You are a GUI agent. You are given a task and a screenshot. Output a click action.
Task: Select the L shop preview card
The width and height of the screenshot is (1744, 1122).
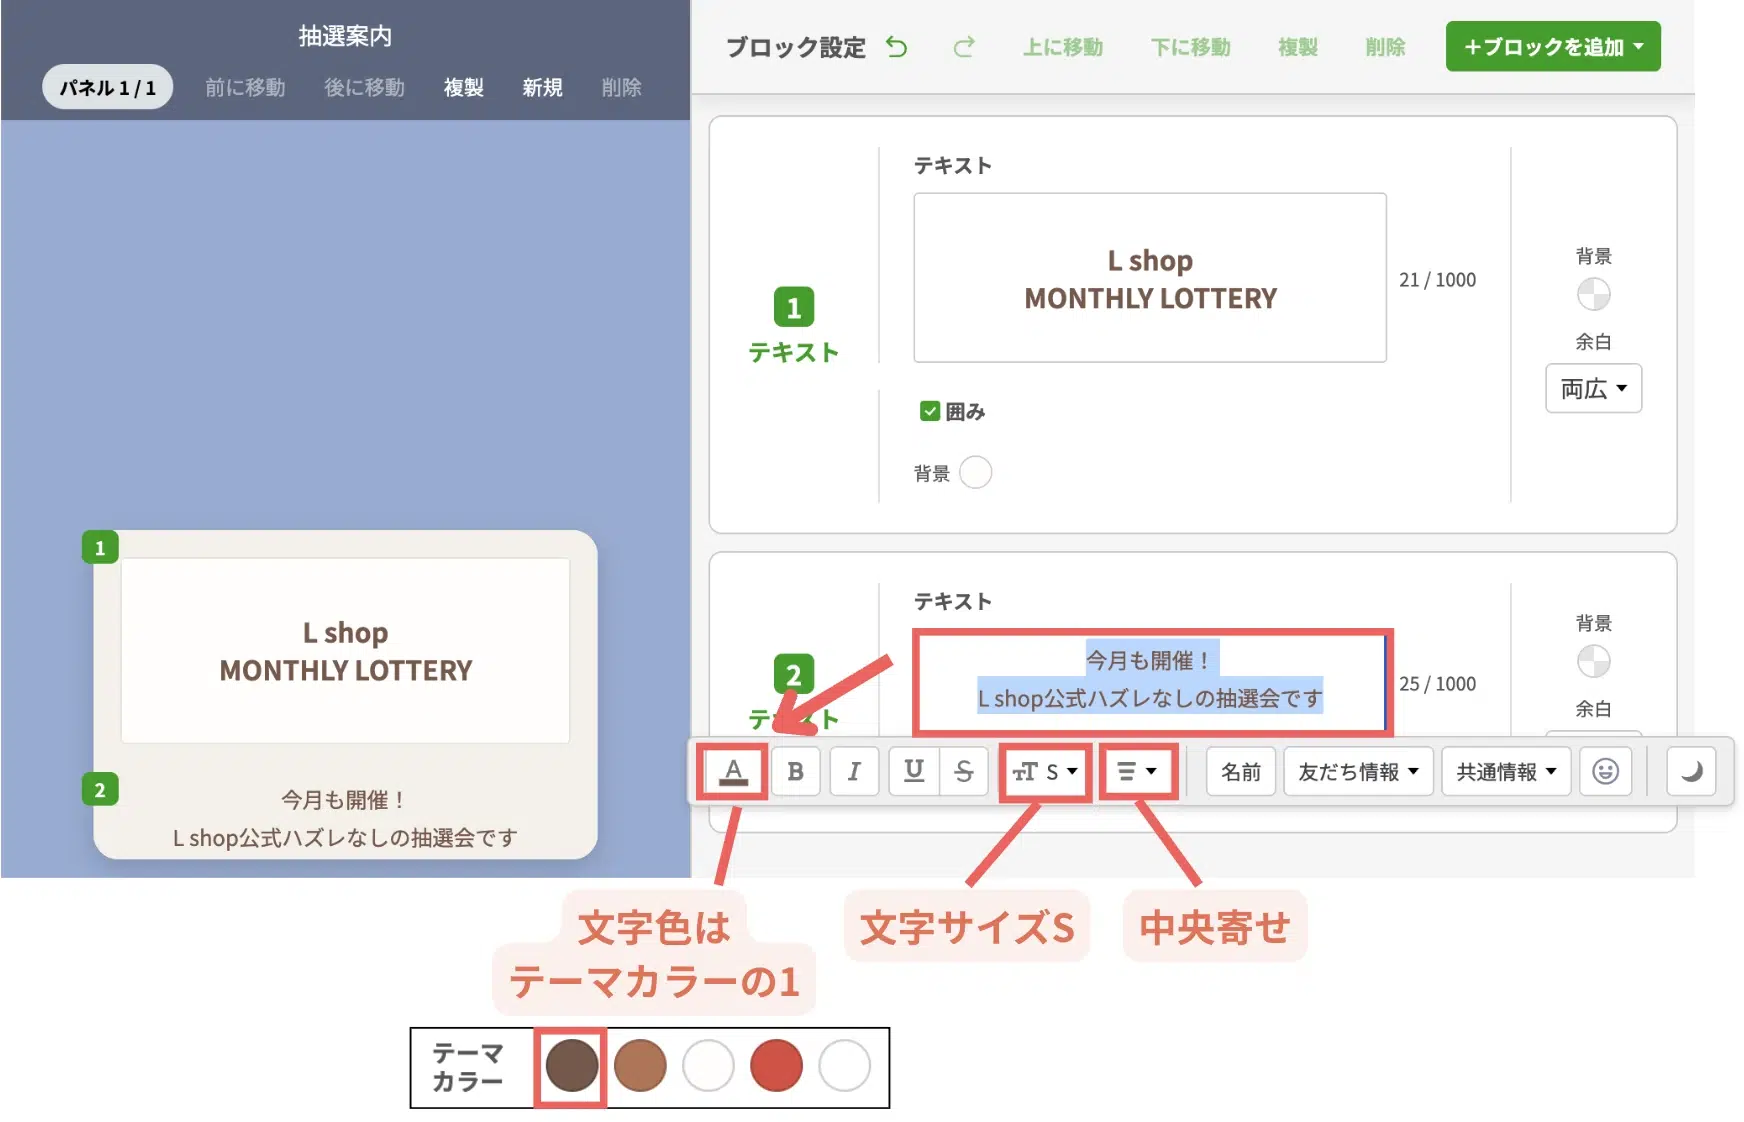pos(345,650)
